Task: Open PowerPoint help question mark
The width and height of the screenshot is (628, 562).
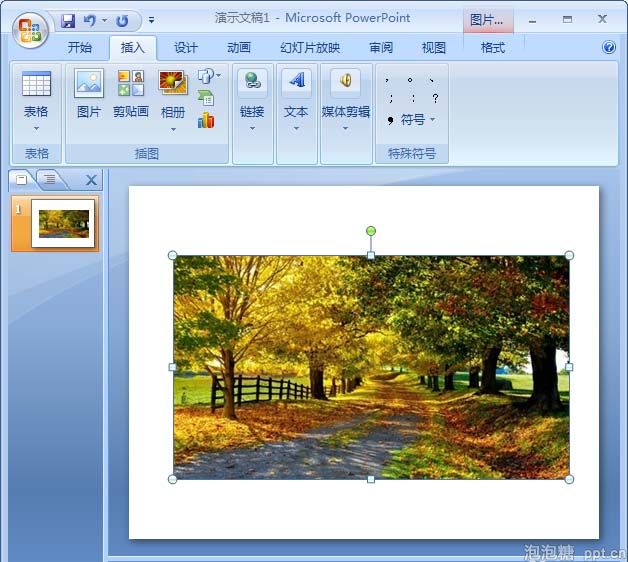Action: pos(609,47)
